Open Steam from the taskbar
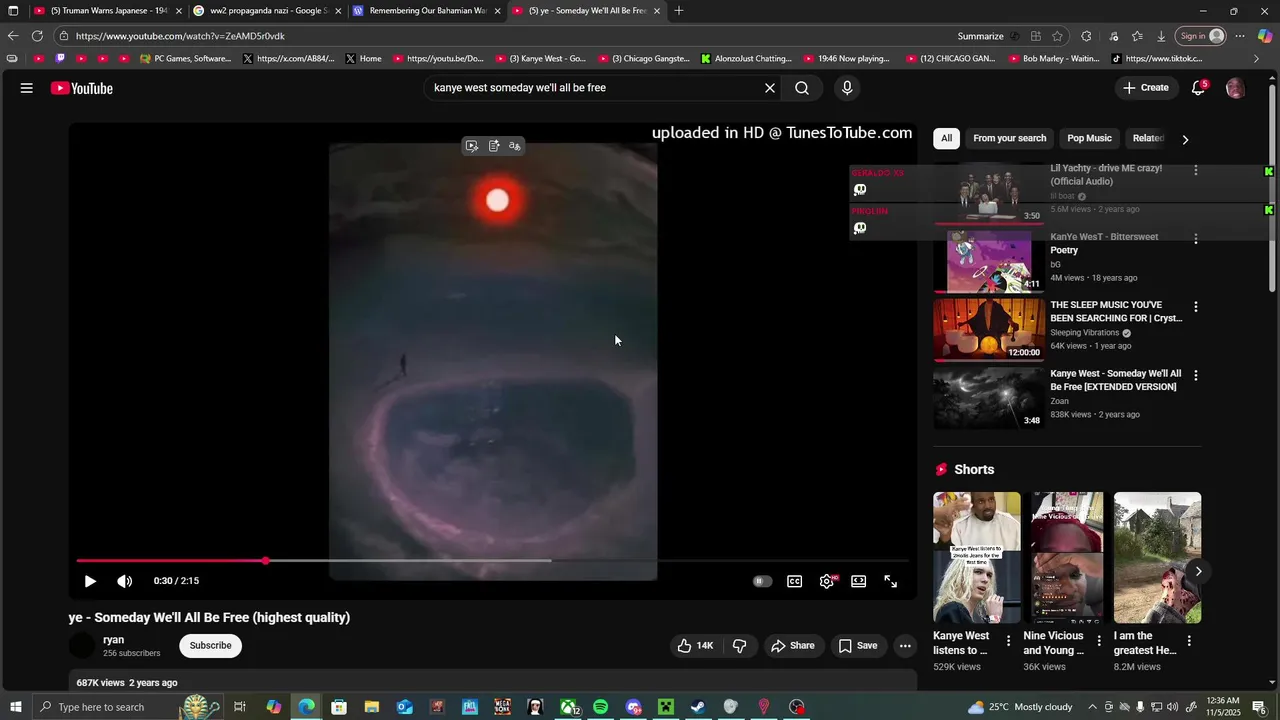Viewport: 1280px width, 720px height. 698,707
